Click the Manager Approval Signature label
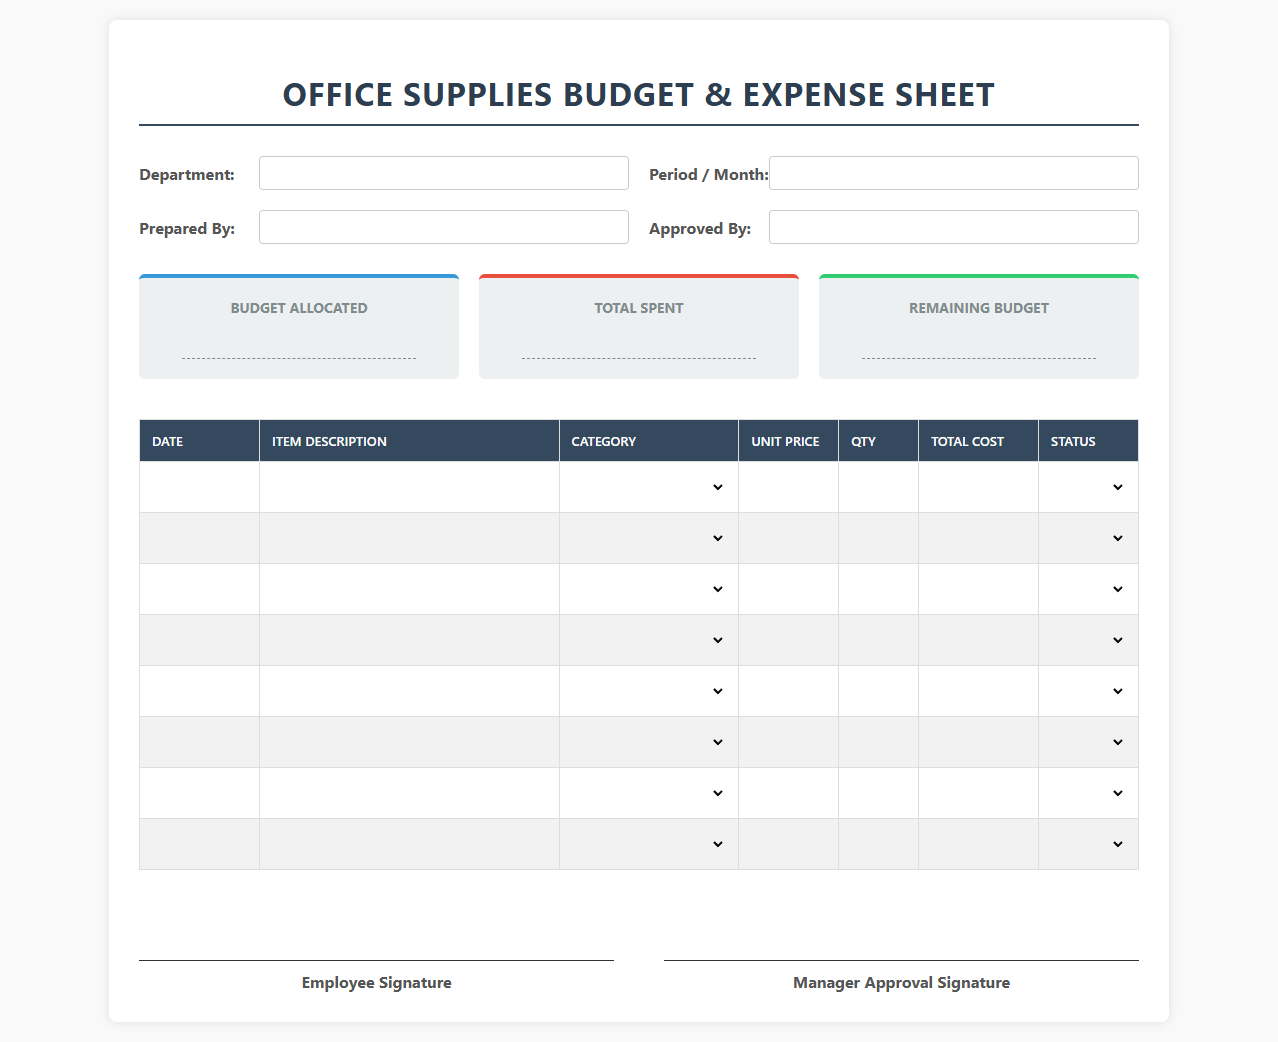 (902, 983)
